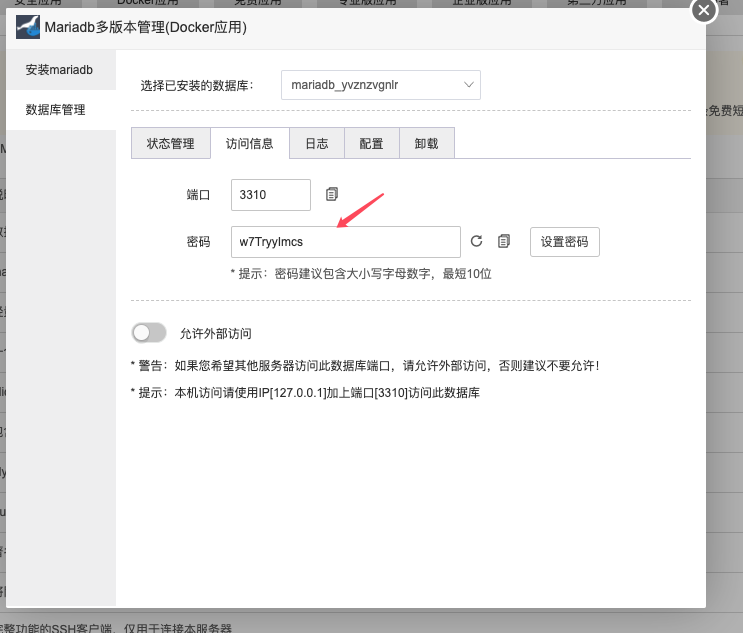Viewport: 743px width, 633px height.
Task: Focus the port input field showing 3310
Action: tap(271, 195)
